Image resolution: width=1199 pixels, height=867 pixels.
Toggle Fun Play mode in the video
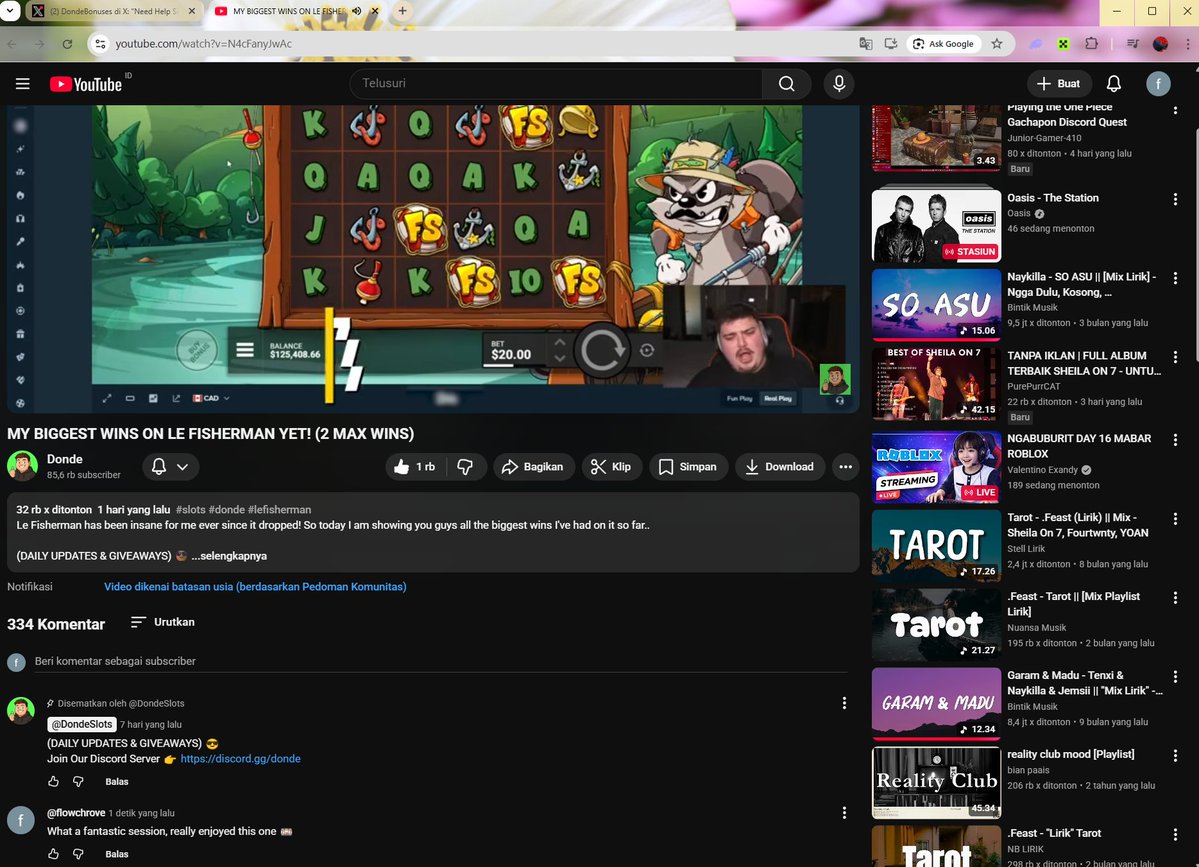click(739, 398)
